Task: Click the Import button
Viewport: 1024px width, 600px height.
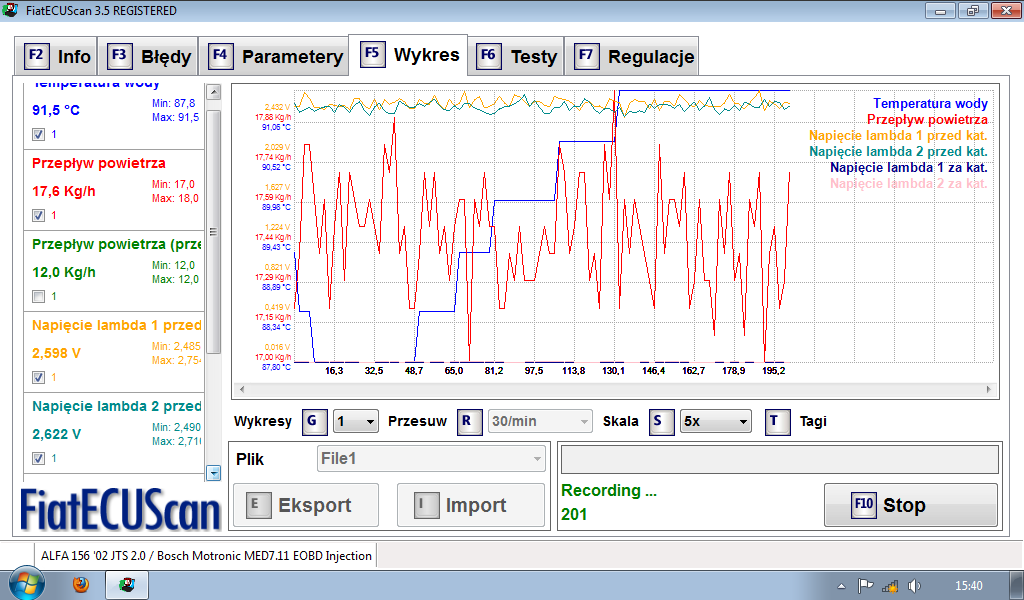Action: click(x=471, y=505)
